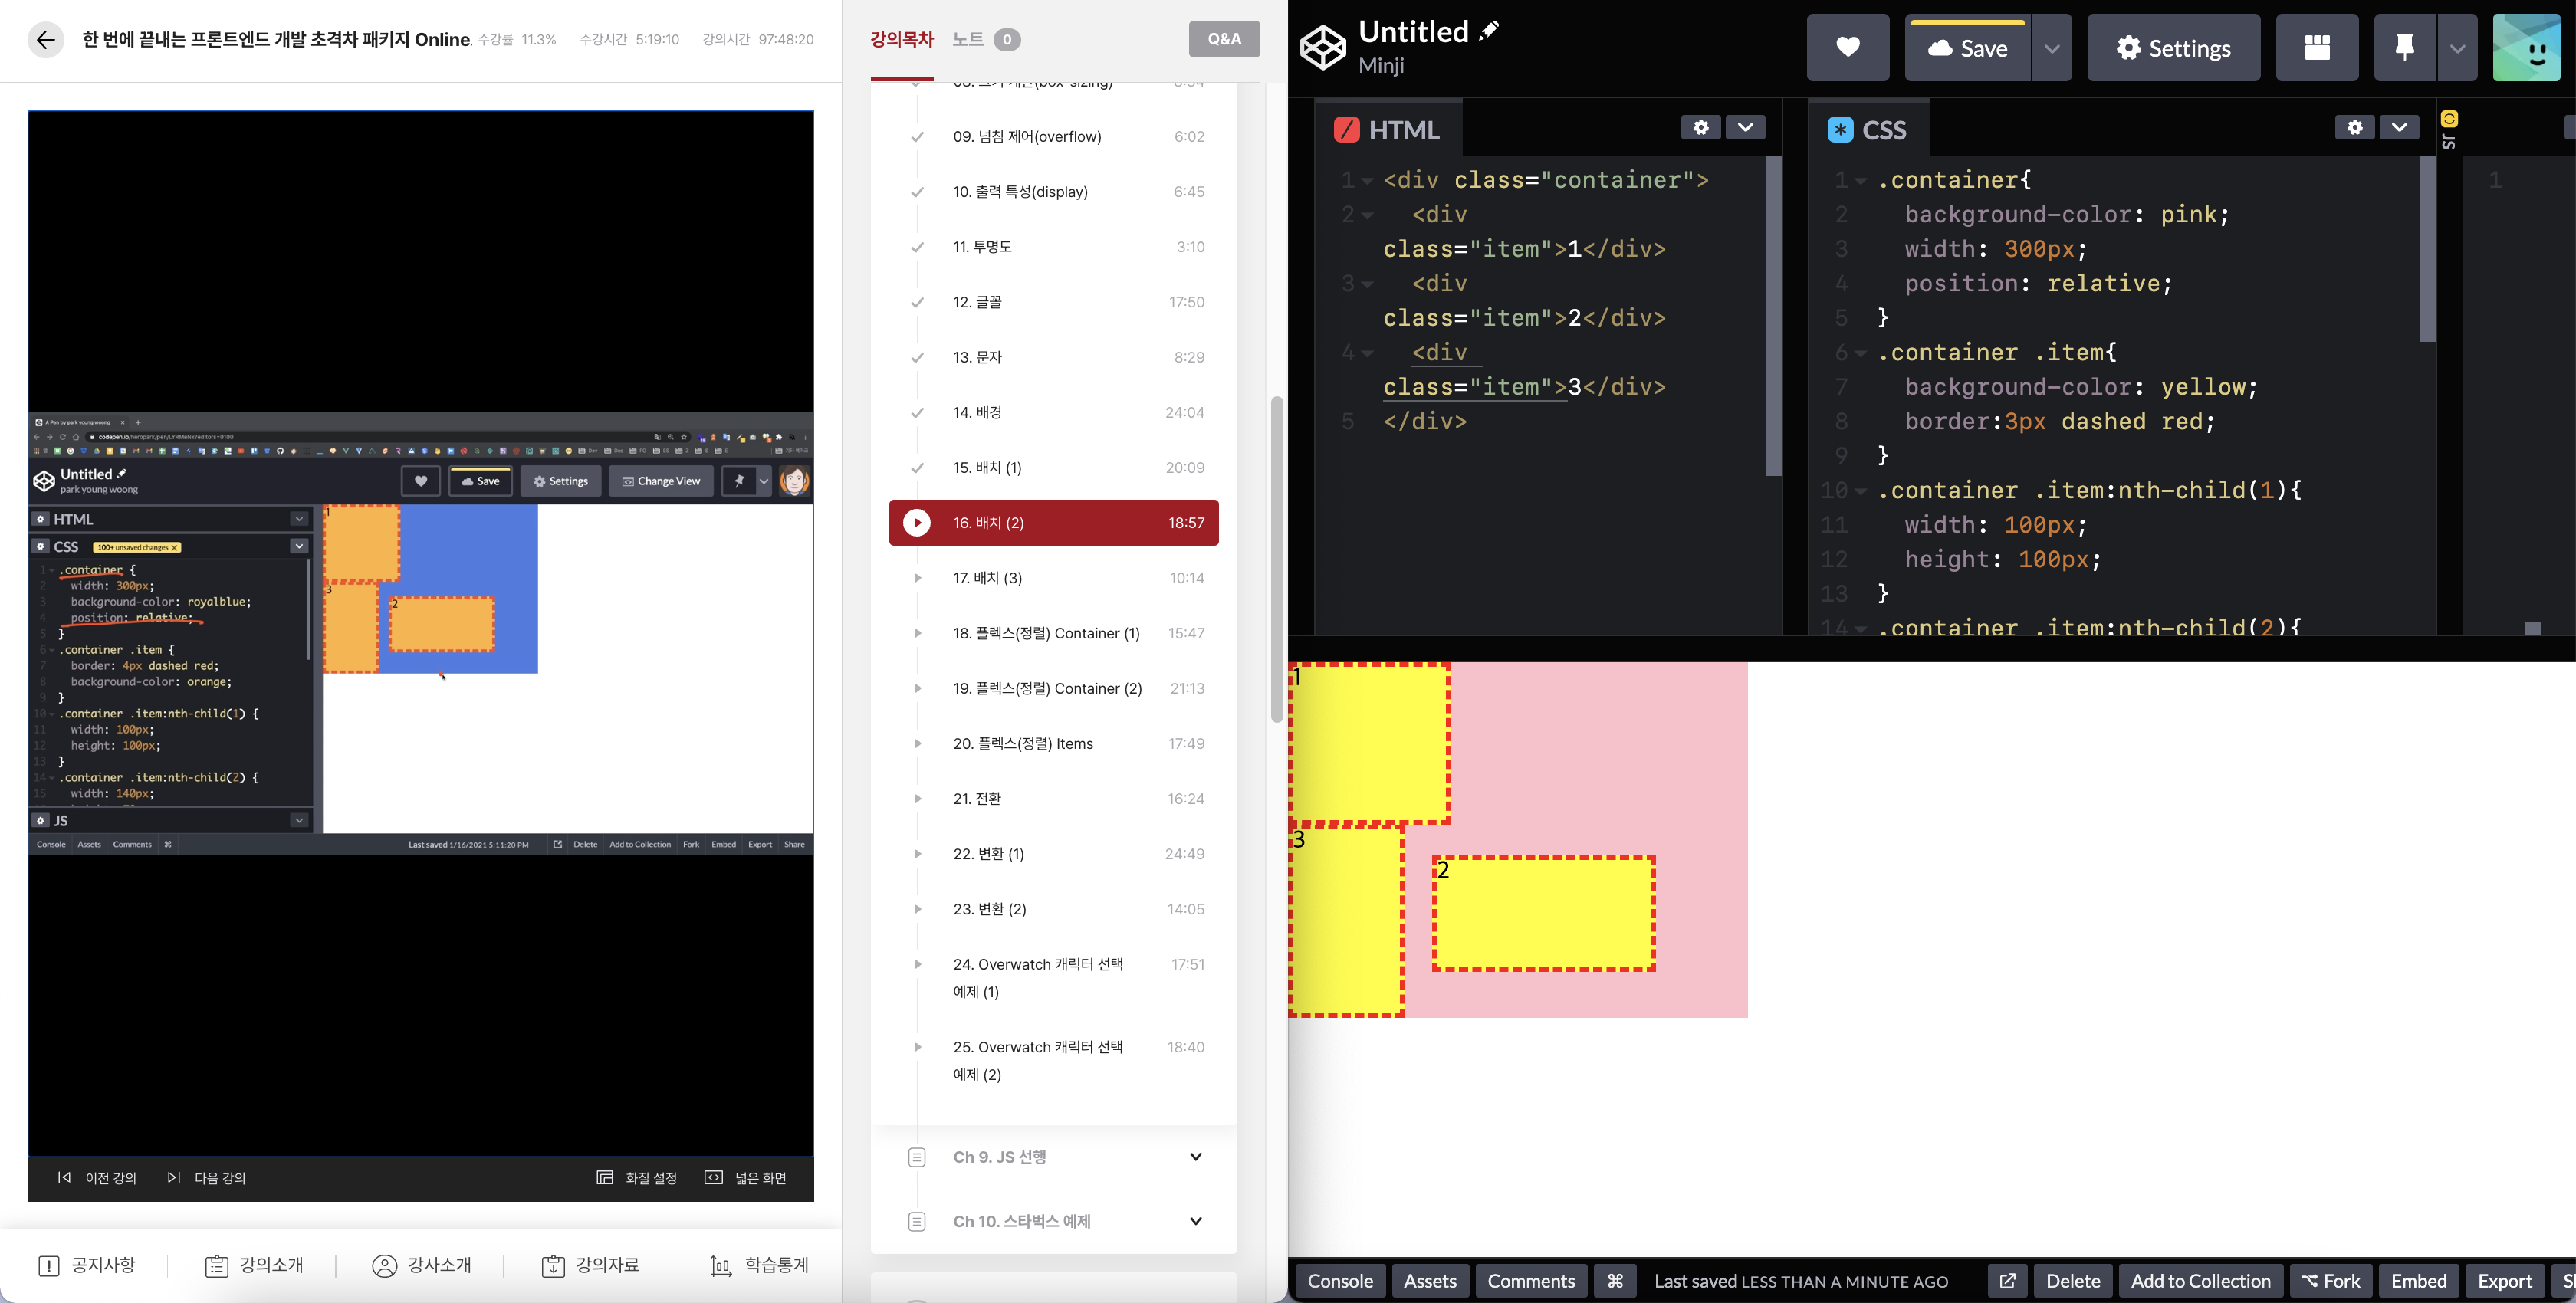Image resolution: width=2576 pixels, height=1303 pixels.
Task: Edit the pen title with the pencil icon
Action: [x=1489, y=30]
